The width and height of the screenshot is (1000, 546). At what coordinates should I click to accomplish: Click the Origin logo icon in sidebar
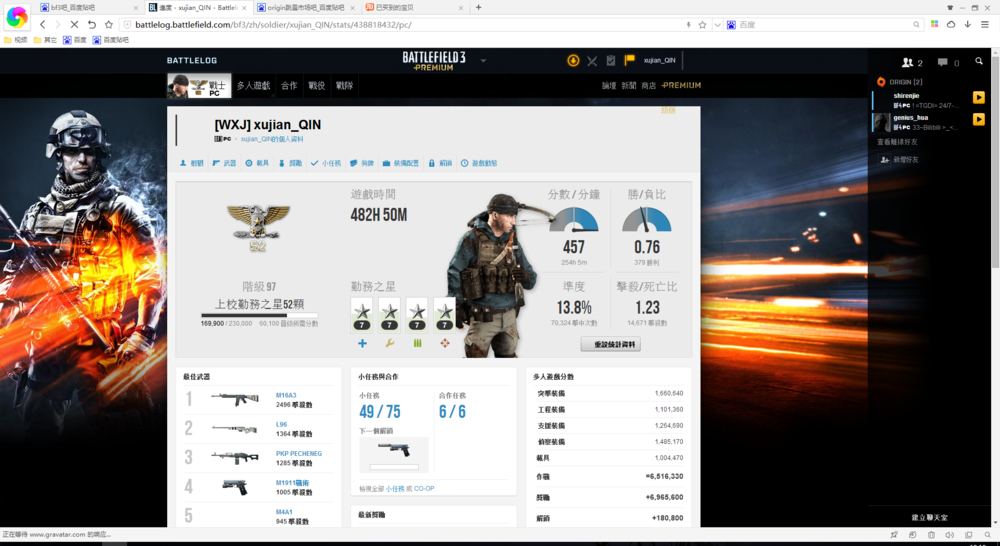click(881, 82)
